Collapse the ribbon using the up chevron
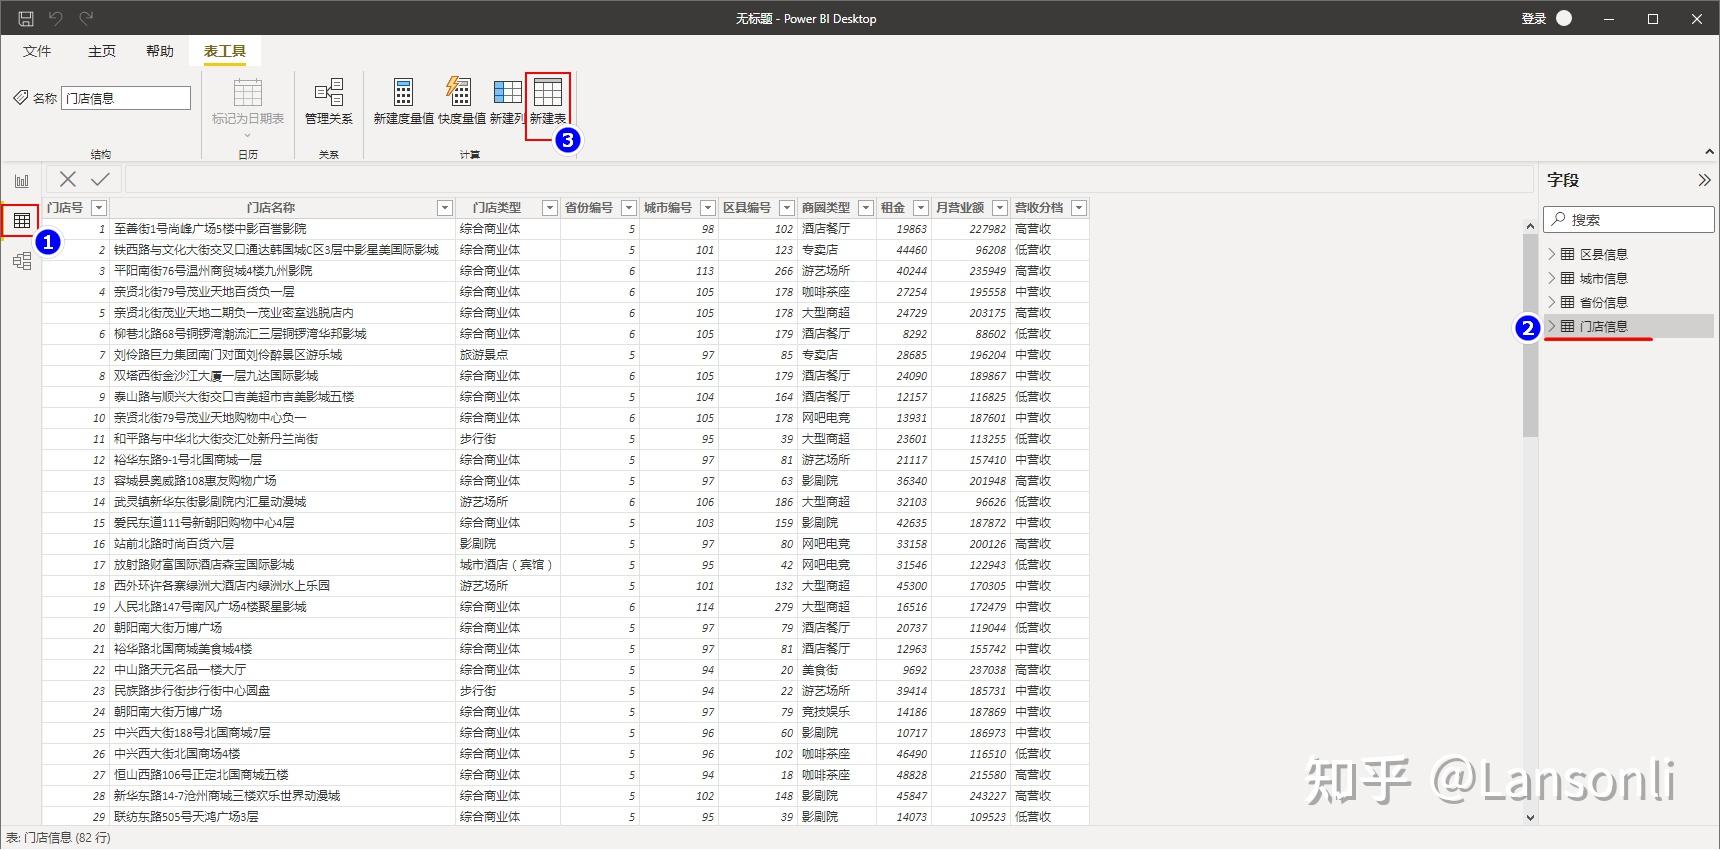The width and height of the screenshot is (1720, 850). (1709, 152)
